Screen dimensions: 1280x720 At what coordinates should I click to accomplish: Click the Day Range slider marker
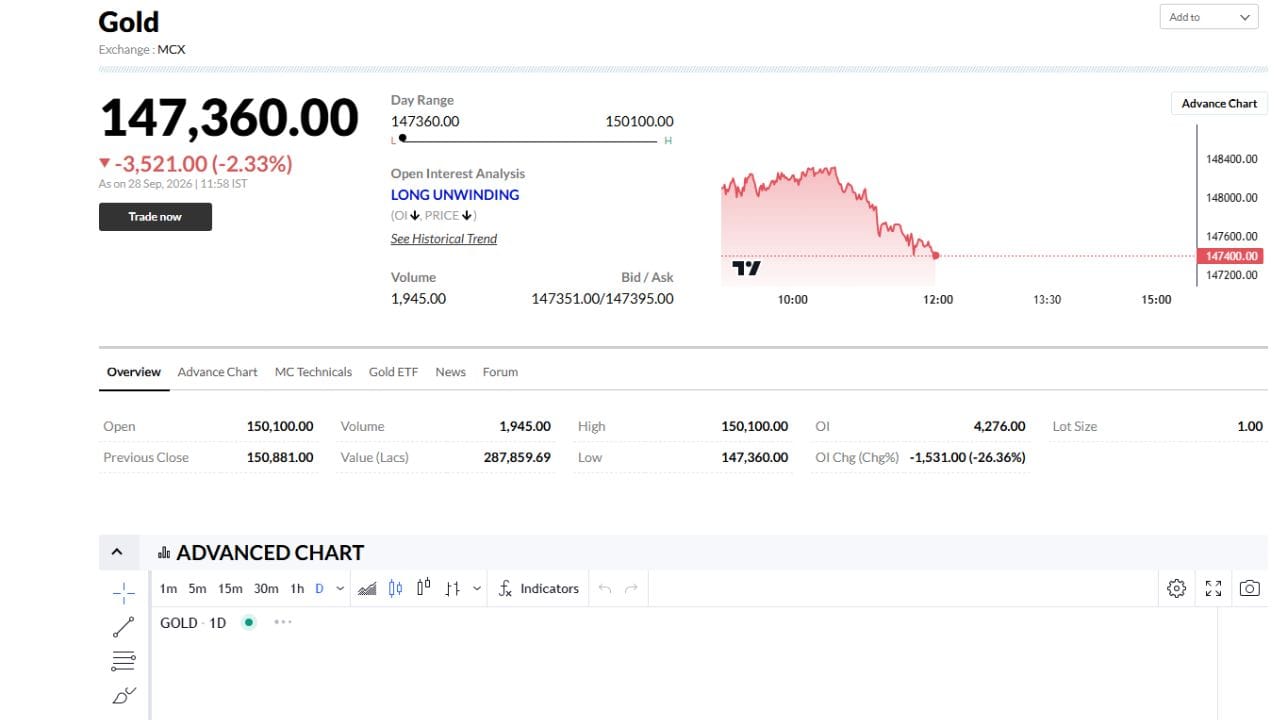[x=402, y=138]
